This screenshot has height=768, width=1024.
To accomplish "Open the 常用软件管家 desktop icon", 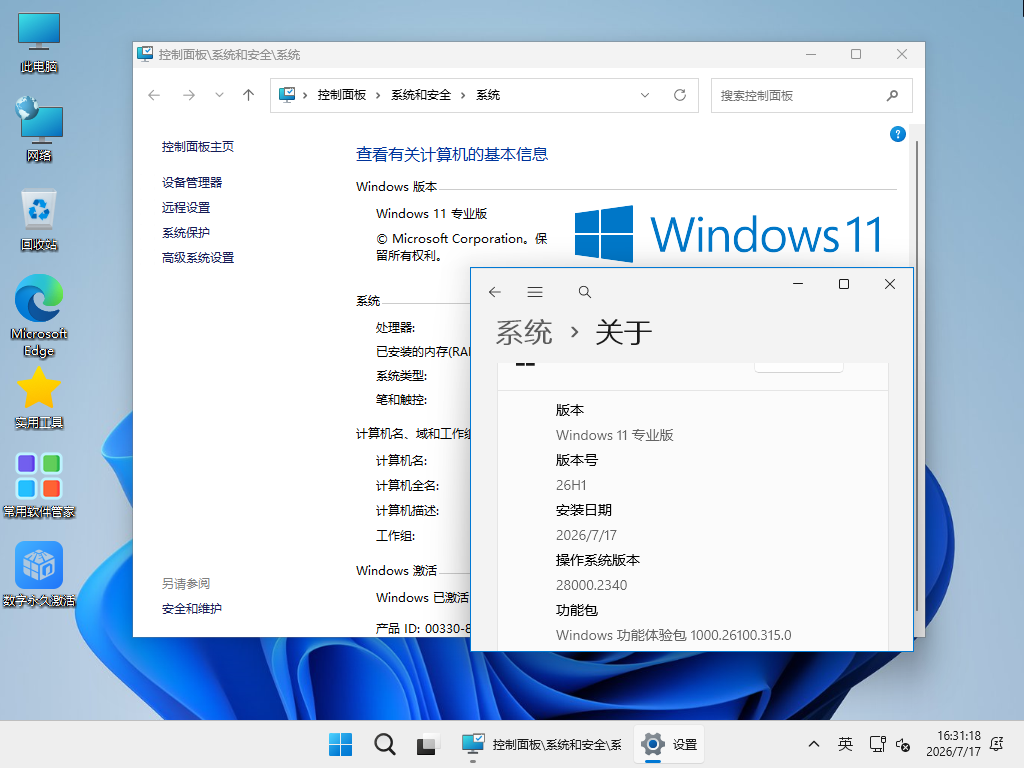I will tap(39, 485).
